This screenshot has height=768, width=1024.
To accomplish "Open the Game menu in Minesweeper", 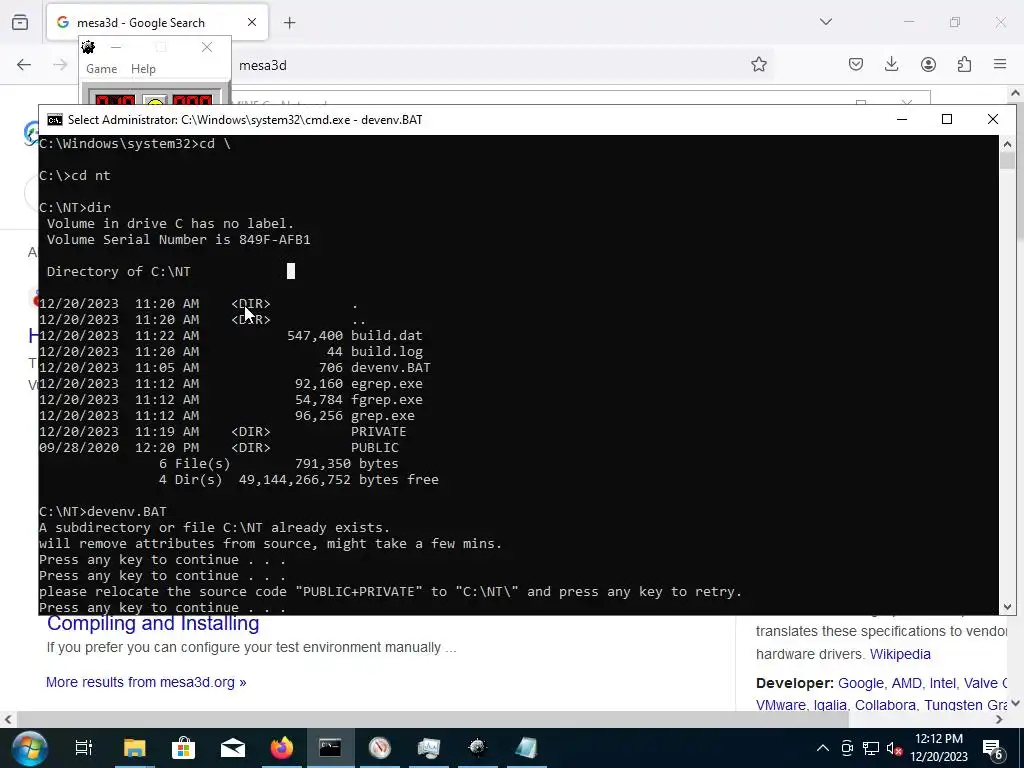I will (101, 69).
